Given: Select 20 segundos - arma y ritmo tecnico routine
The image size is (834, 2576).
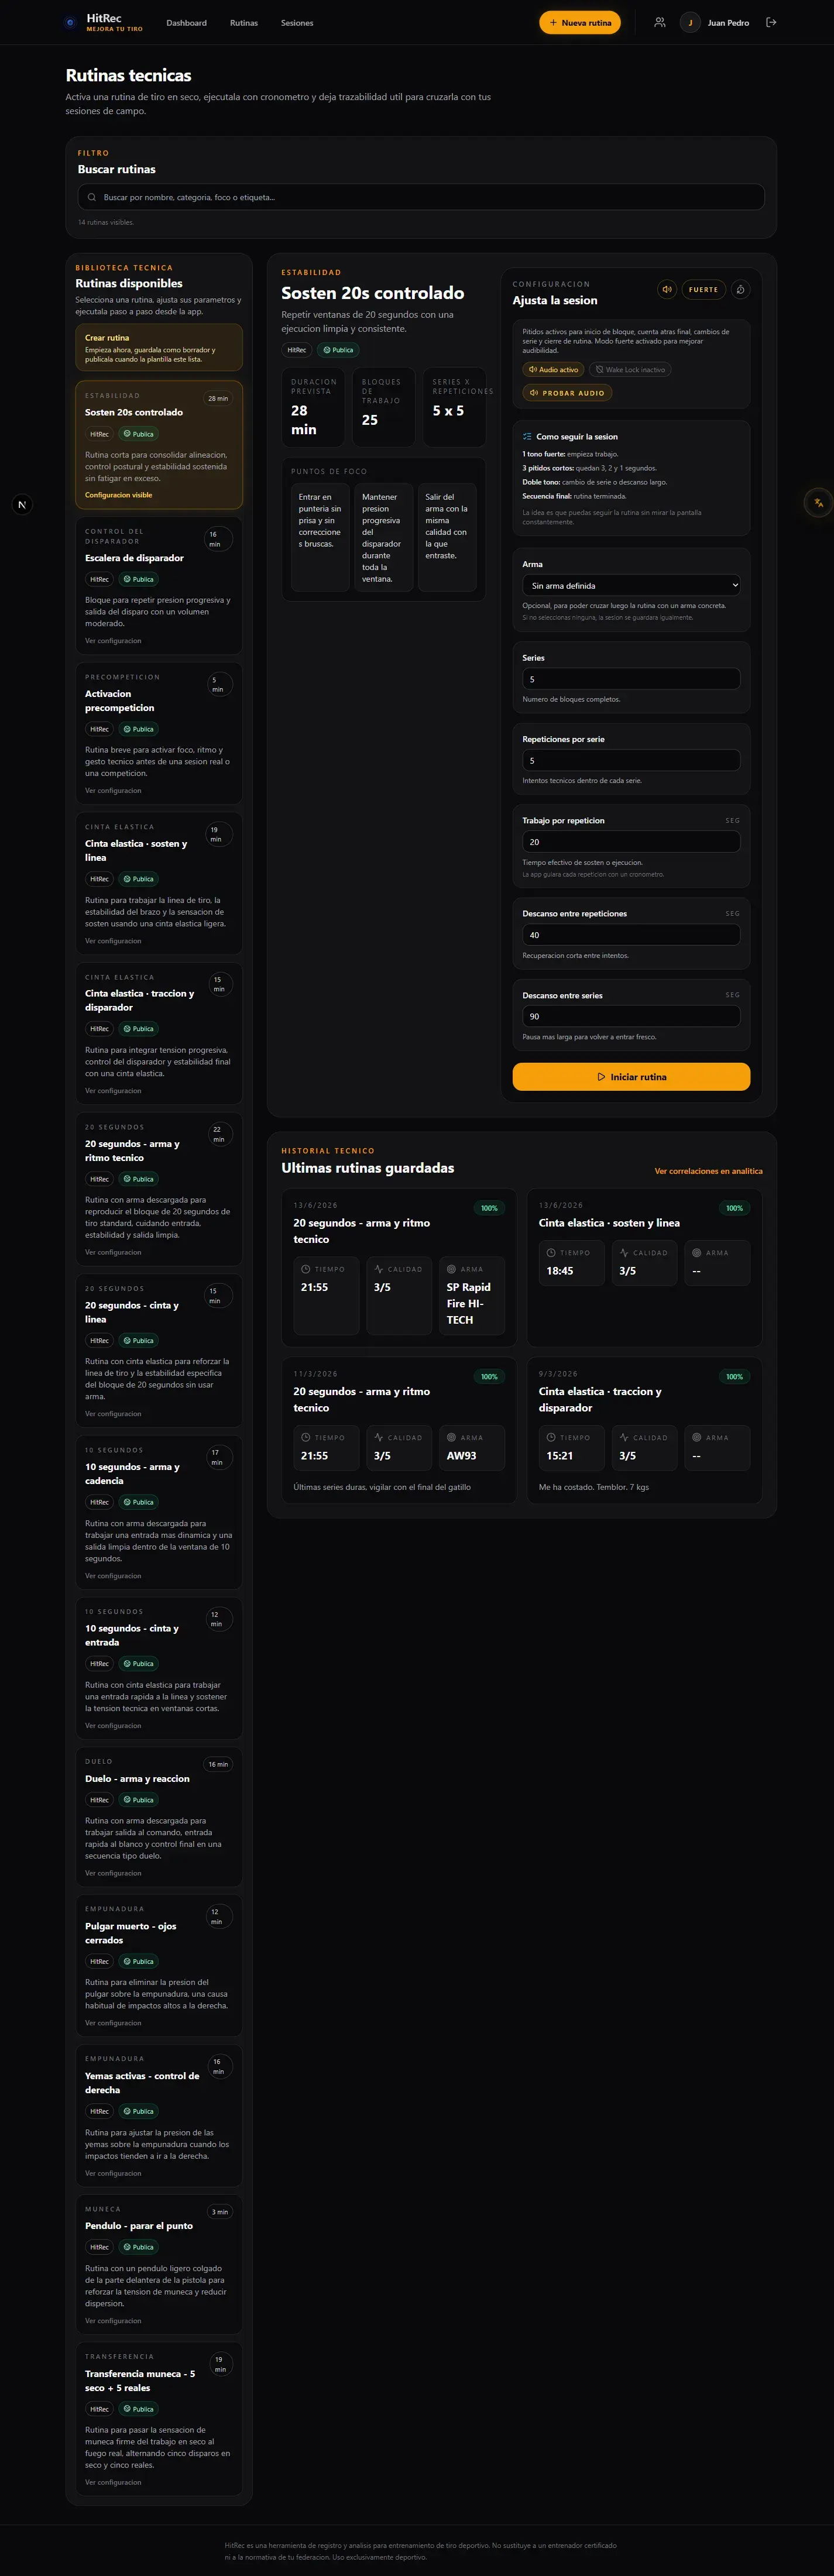Looking at the screenshot, I should pyautogui.click(x=159, y=1189).
